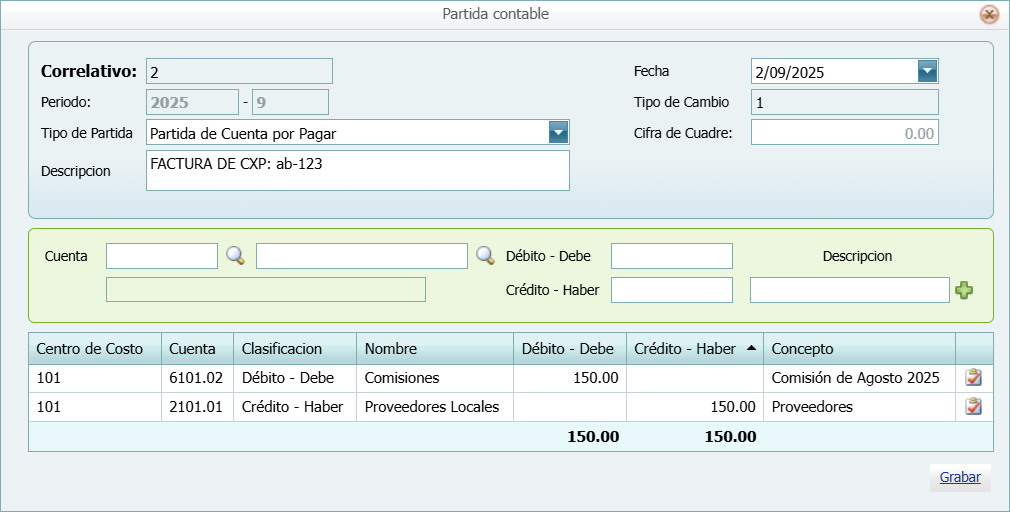Click the Cuenta code input field

click(162, 256)
